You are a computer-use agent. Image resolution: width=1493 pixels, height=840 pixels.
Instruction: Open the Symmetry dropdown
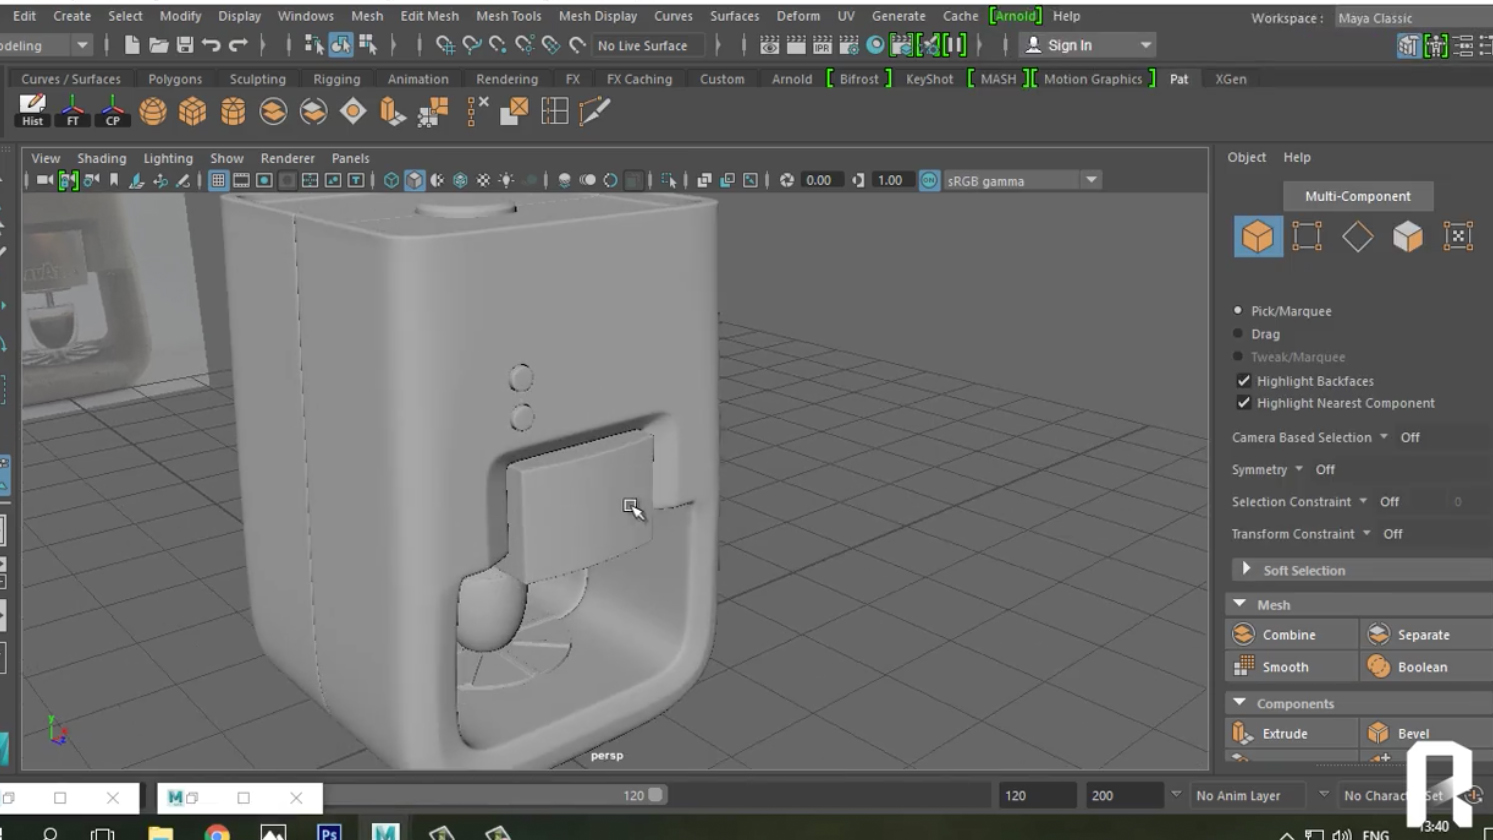click(x=1298, y=469)
